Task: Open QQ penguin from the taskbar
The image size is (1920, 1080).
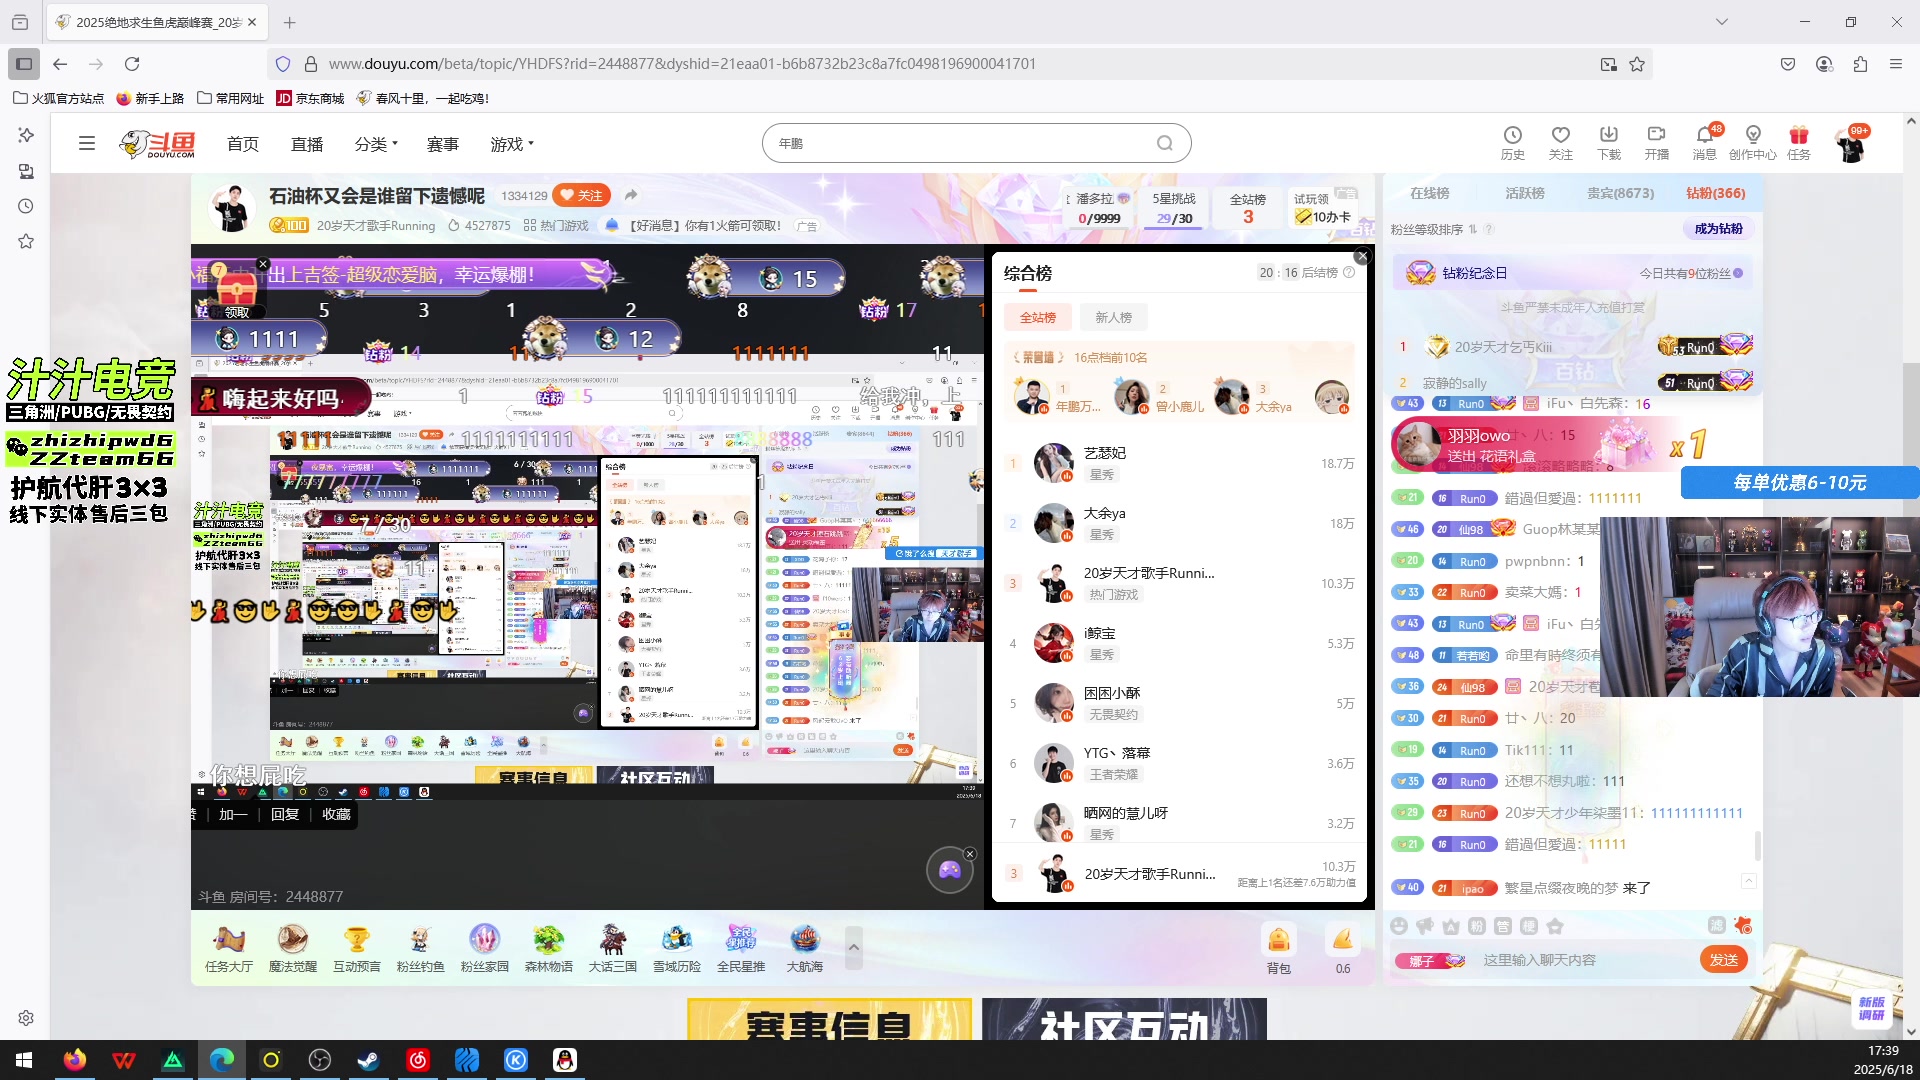Action: pyautogui.click(x=565, y=1060)
